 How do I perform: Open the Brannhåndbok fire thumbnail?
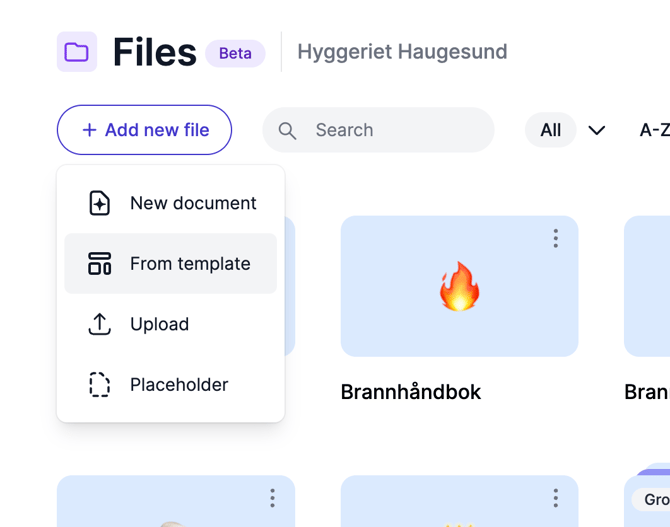459,286
